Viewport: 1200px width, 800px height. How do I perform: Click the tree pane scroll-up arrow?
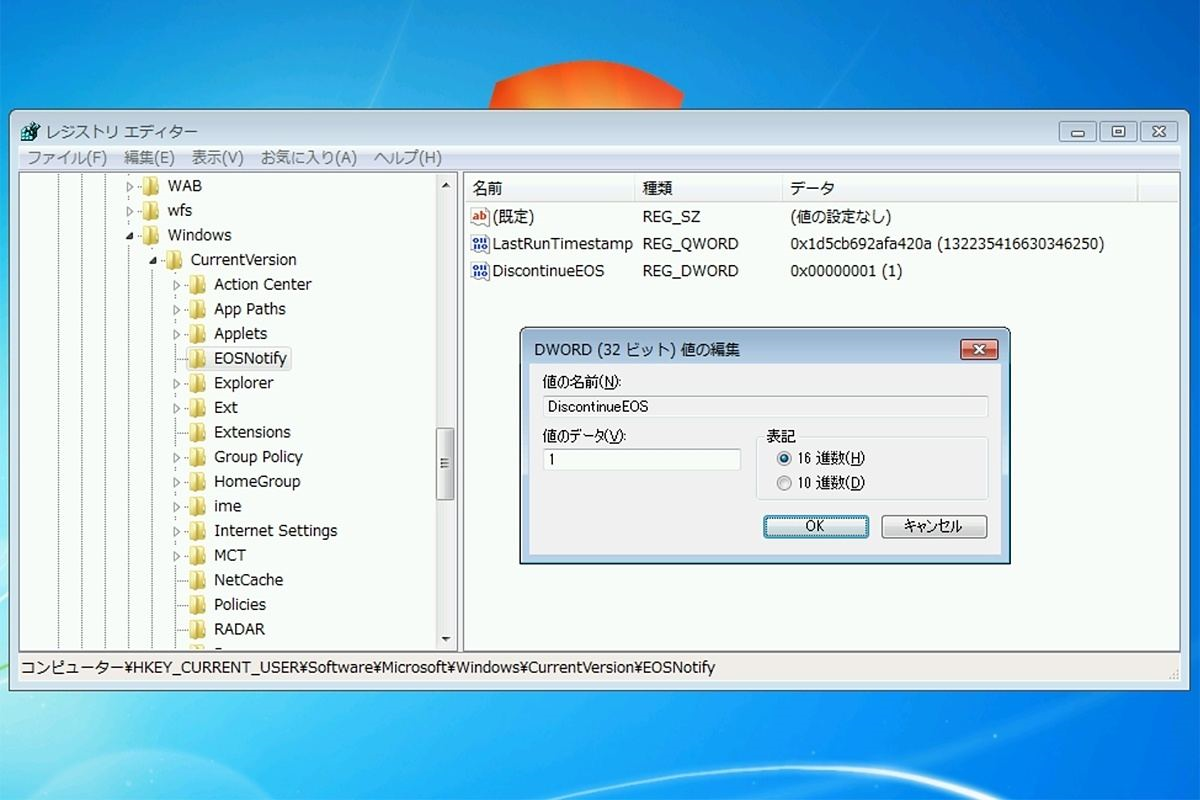[445, 185]
